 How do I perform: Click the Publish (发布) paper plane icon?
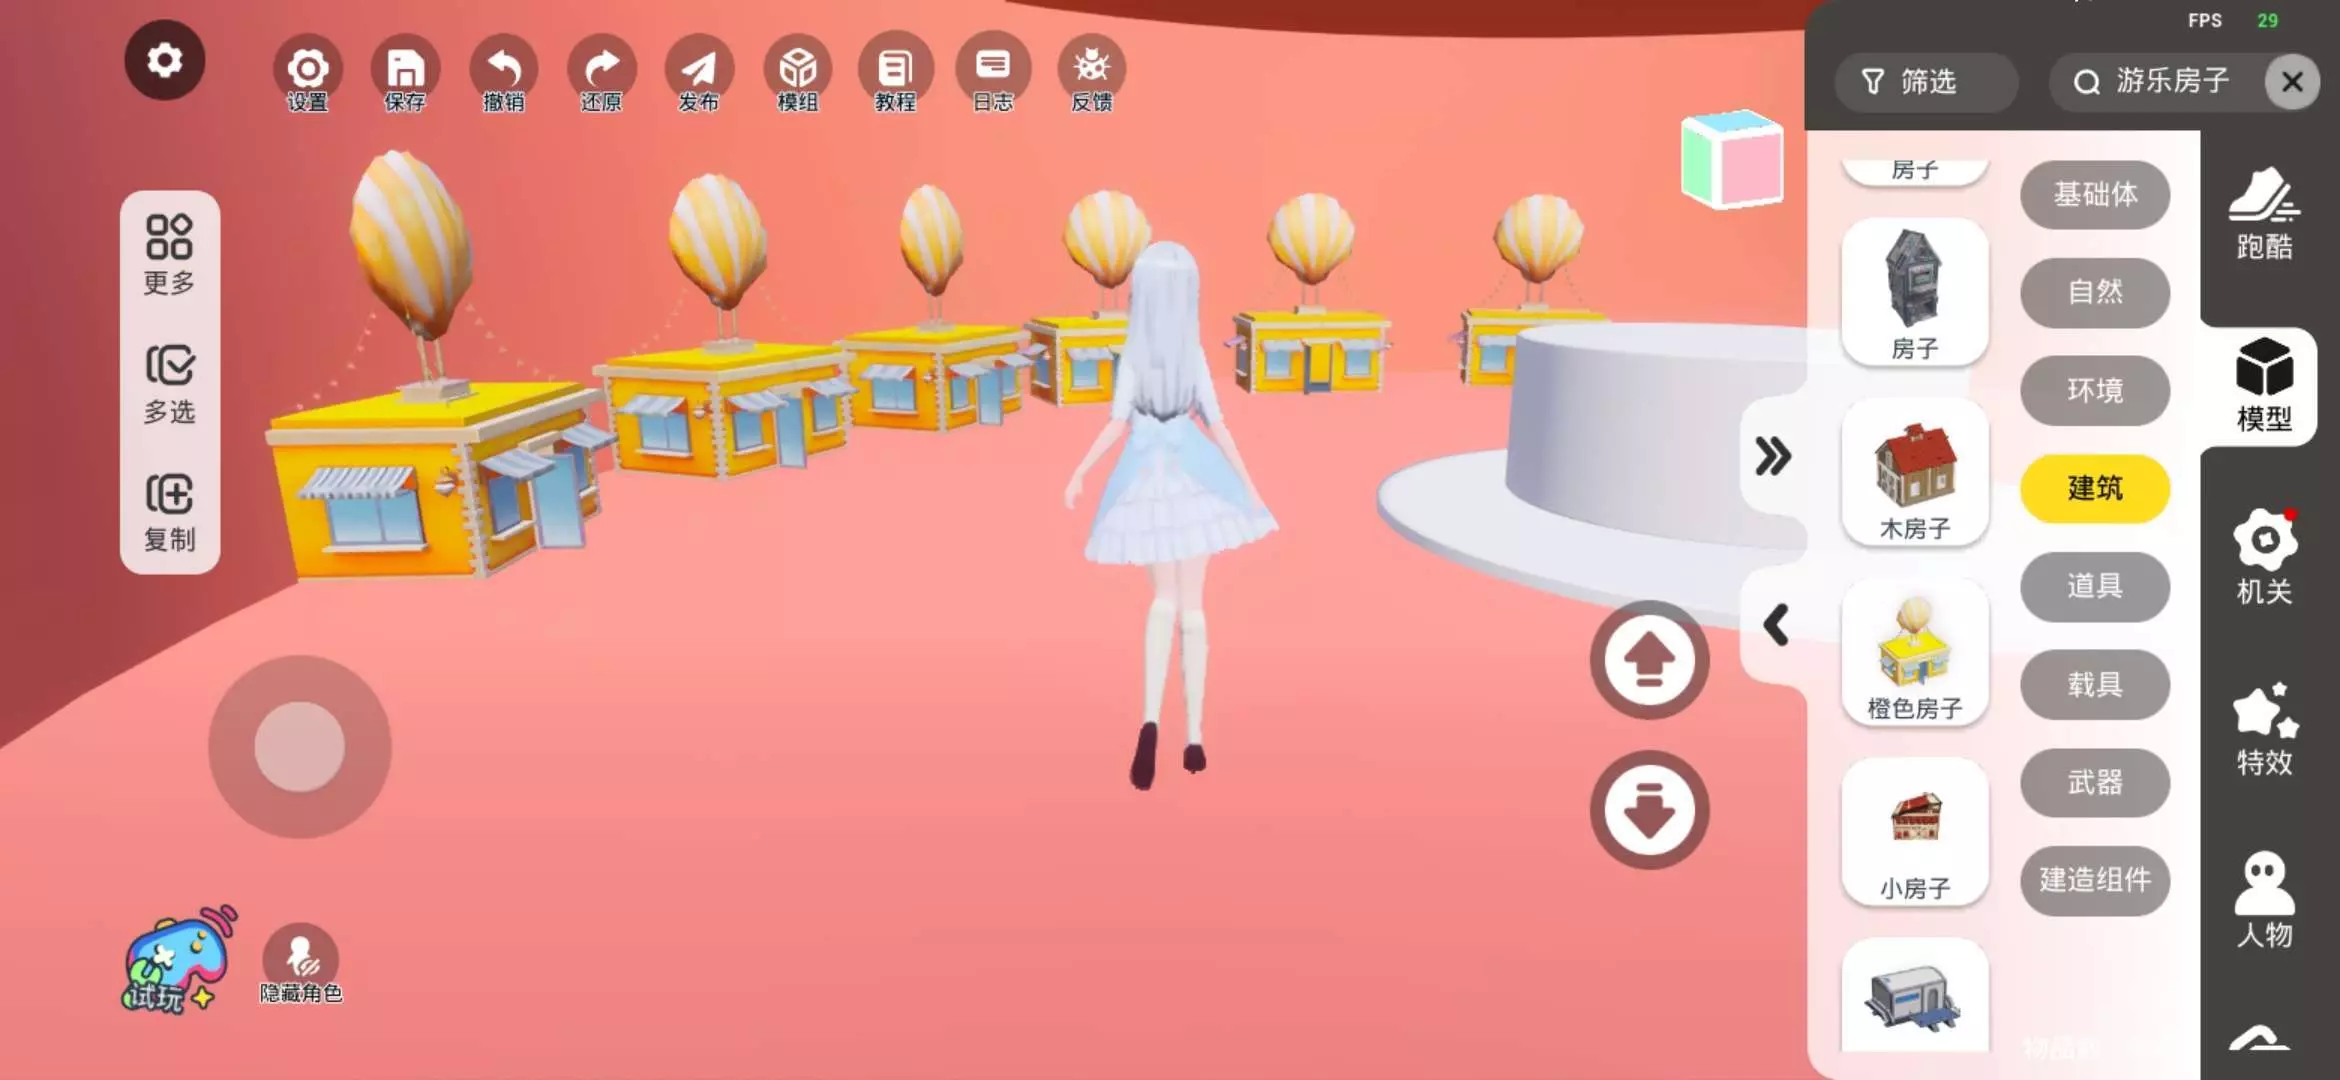coord(699,75)
